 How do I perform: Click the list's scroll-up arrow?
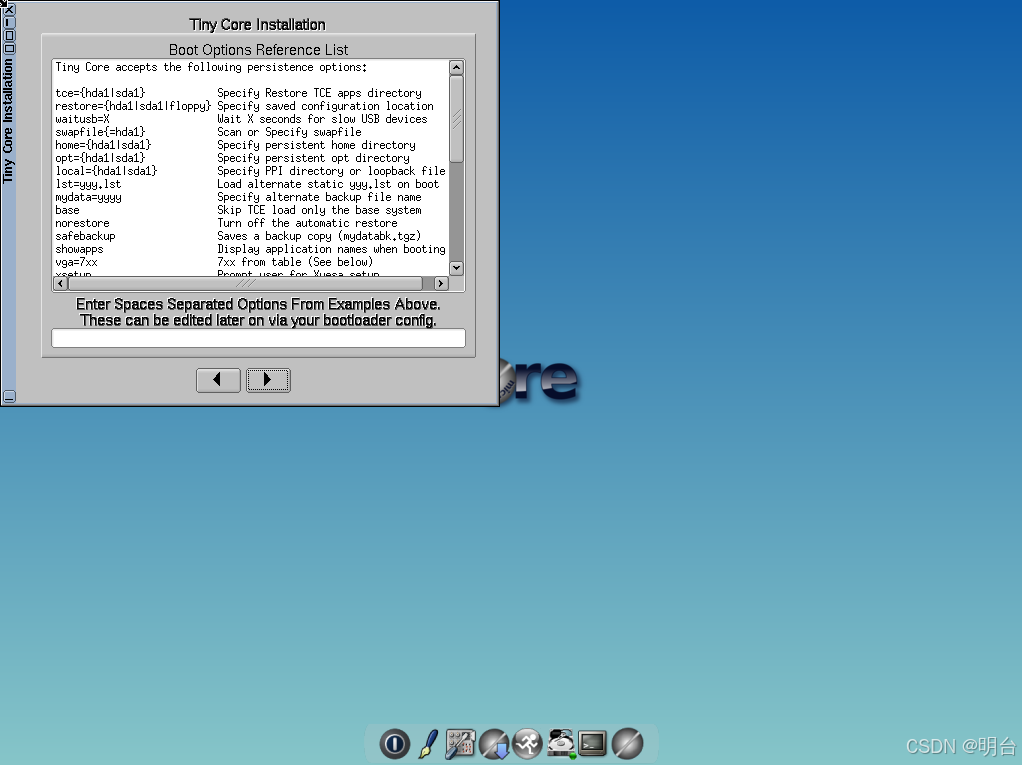[x=456, y=67]
